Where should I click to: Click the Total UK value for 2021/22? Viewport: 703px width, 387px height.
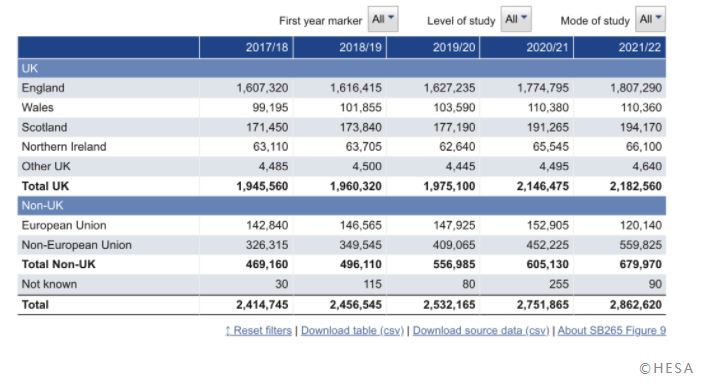click(636, 186)
